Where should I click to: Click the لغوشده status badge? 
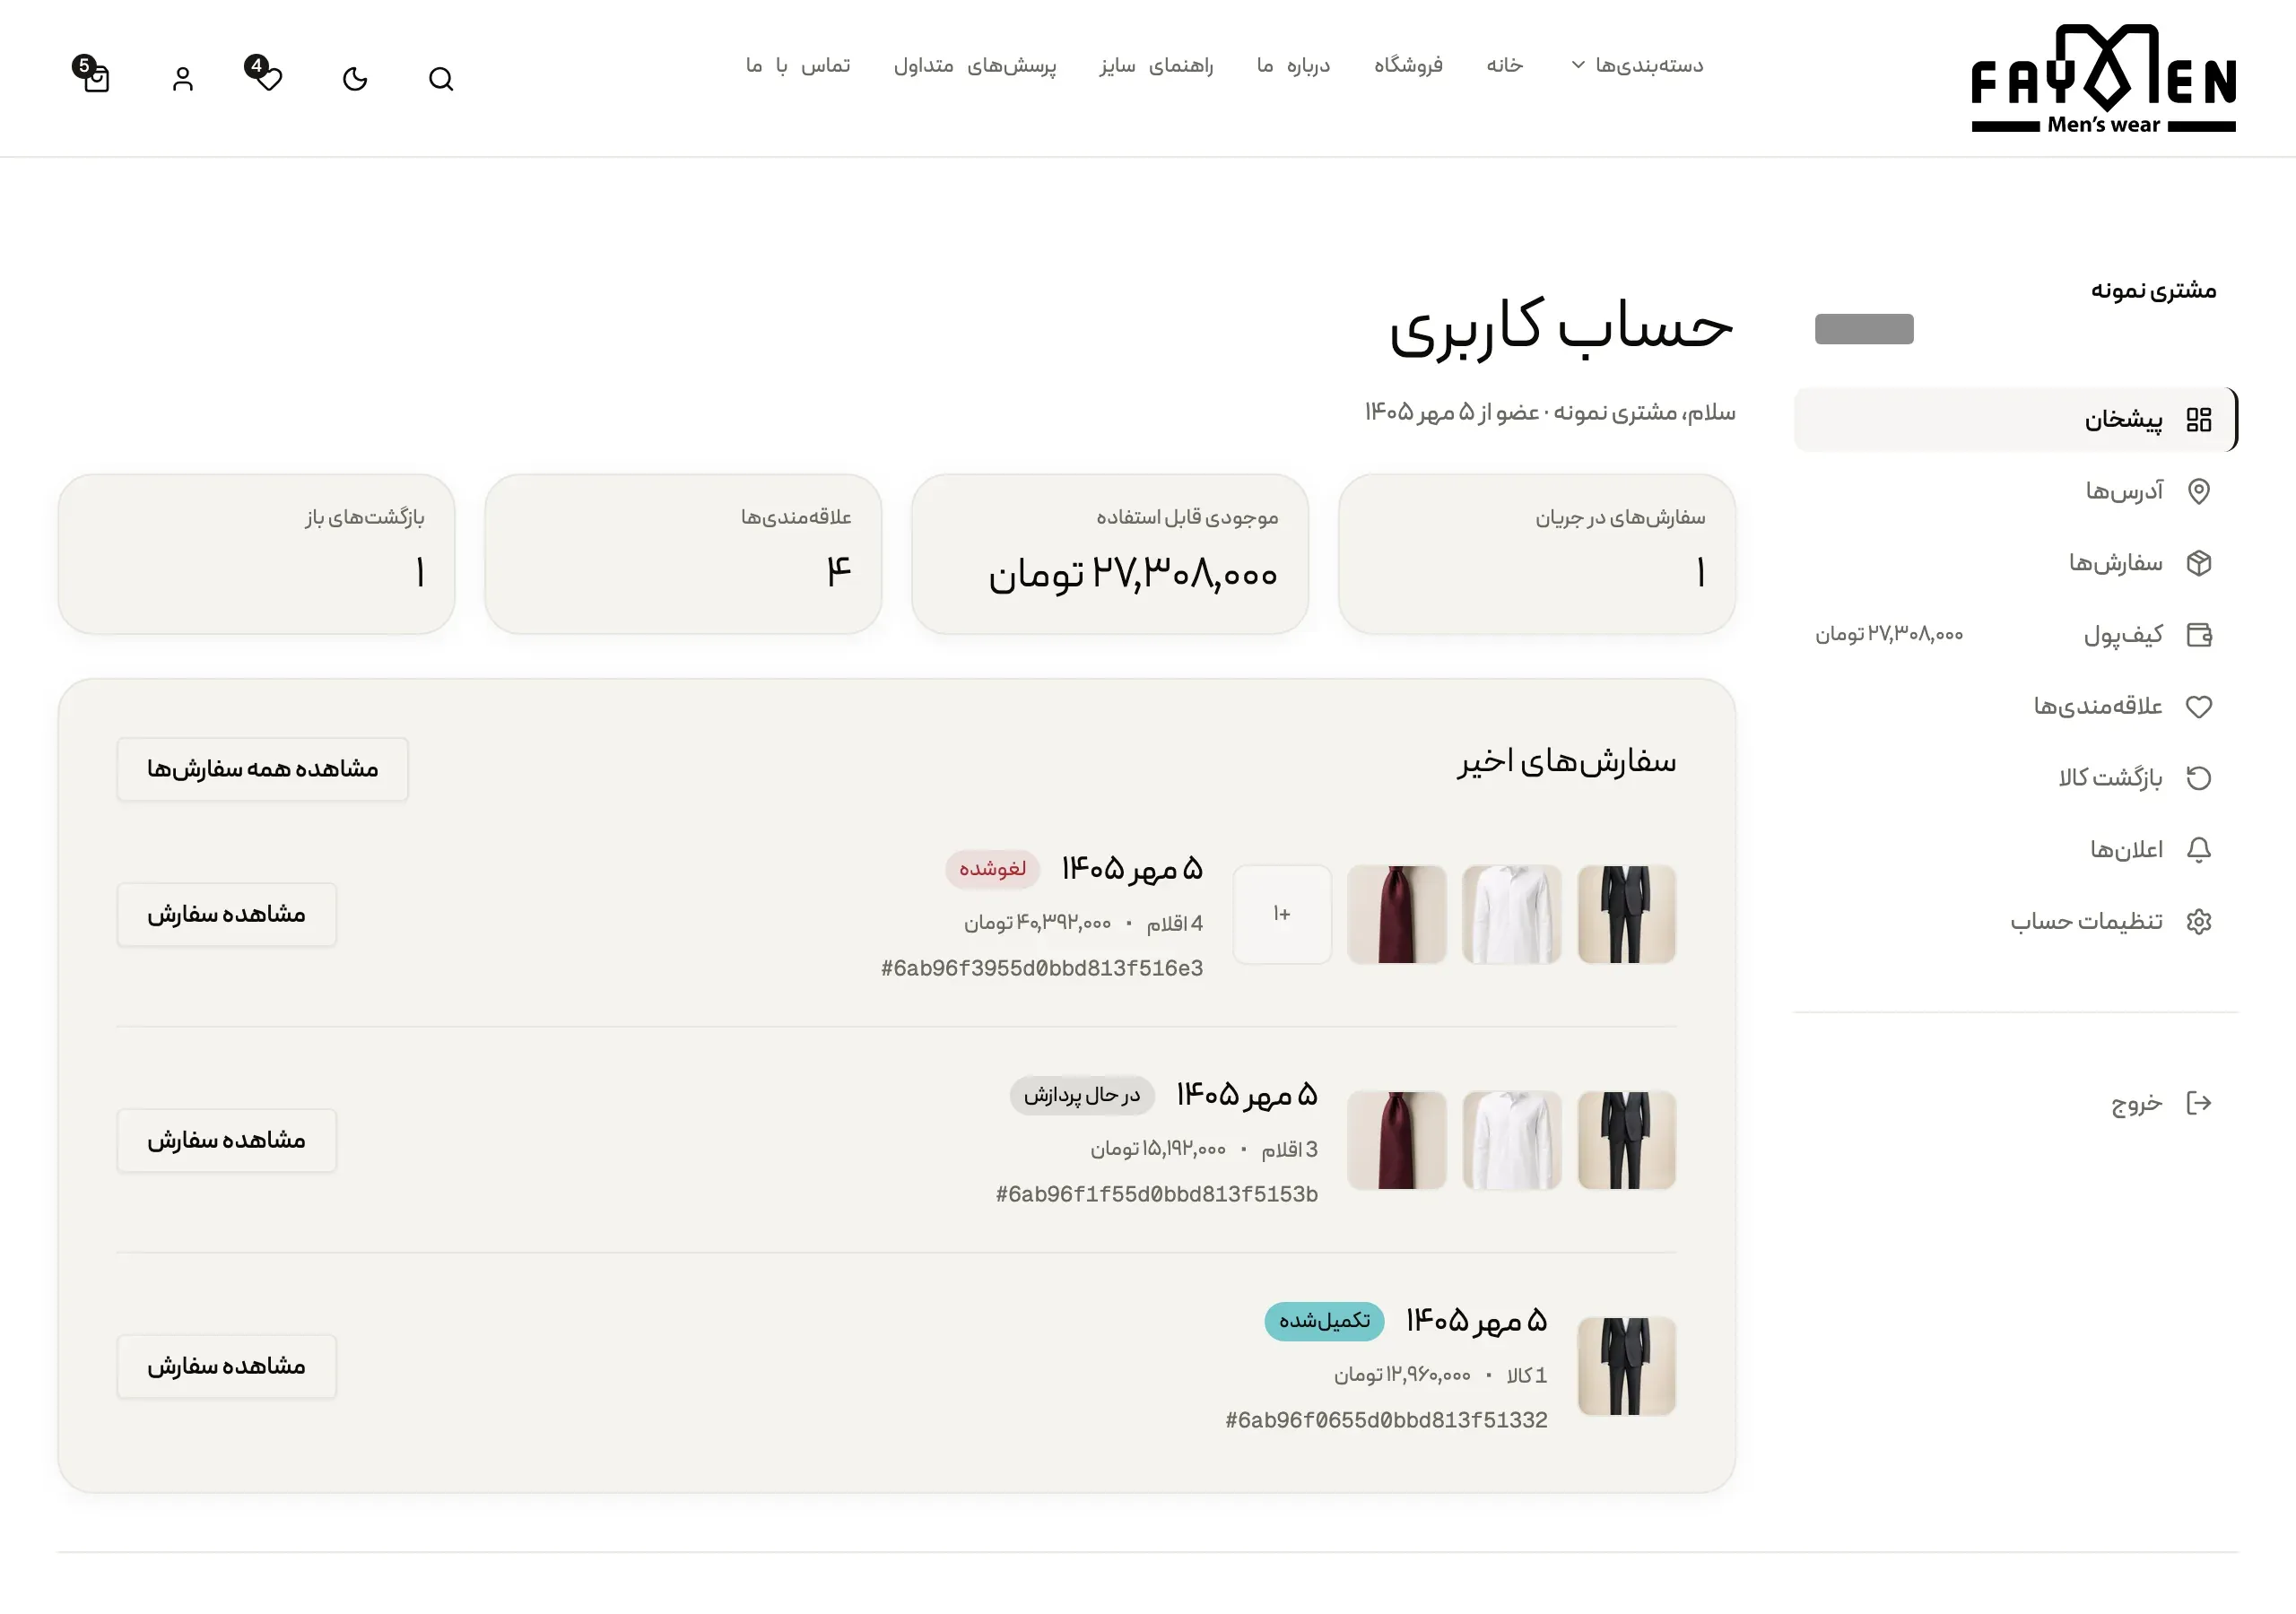[992, 869]
